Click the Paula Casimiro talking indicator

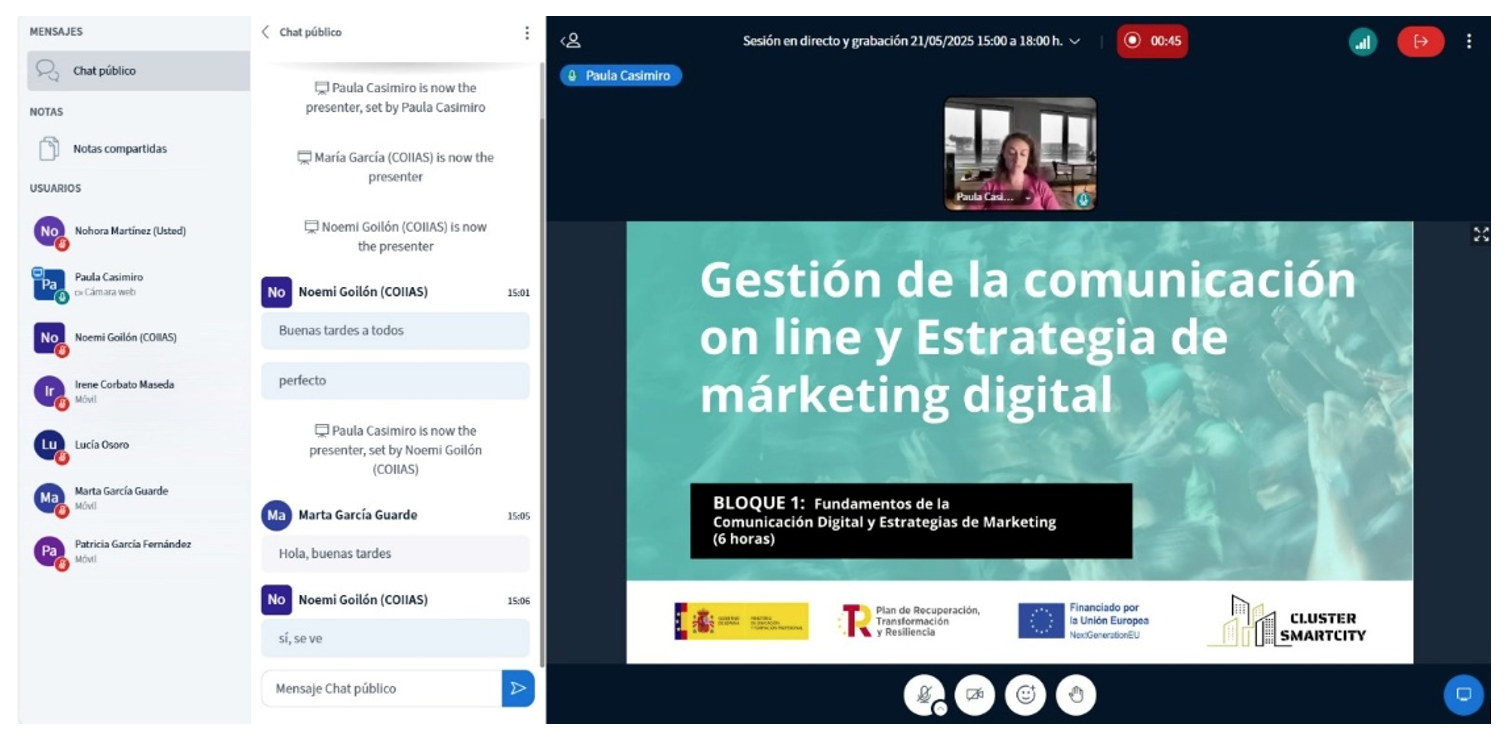(621, 76)
